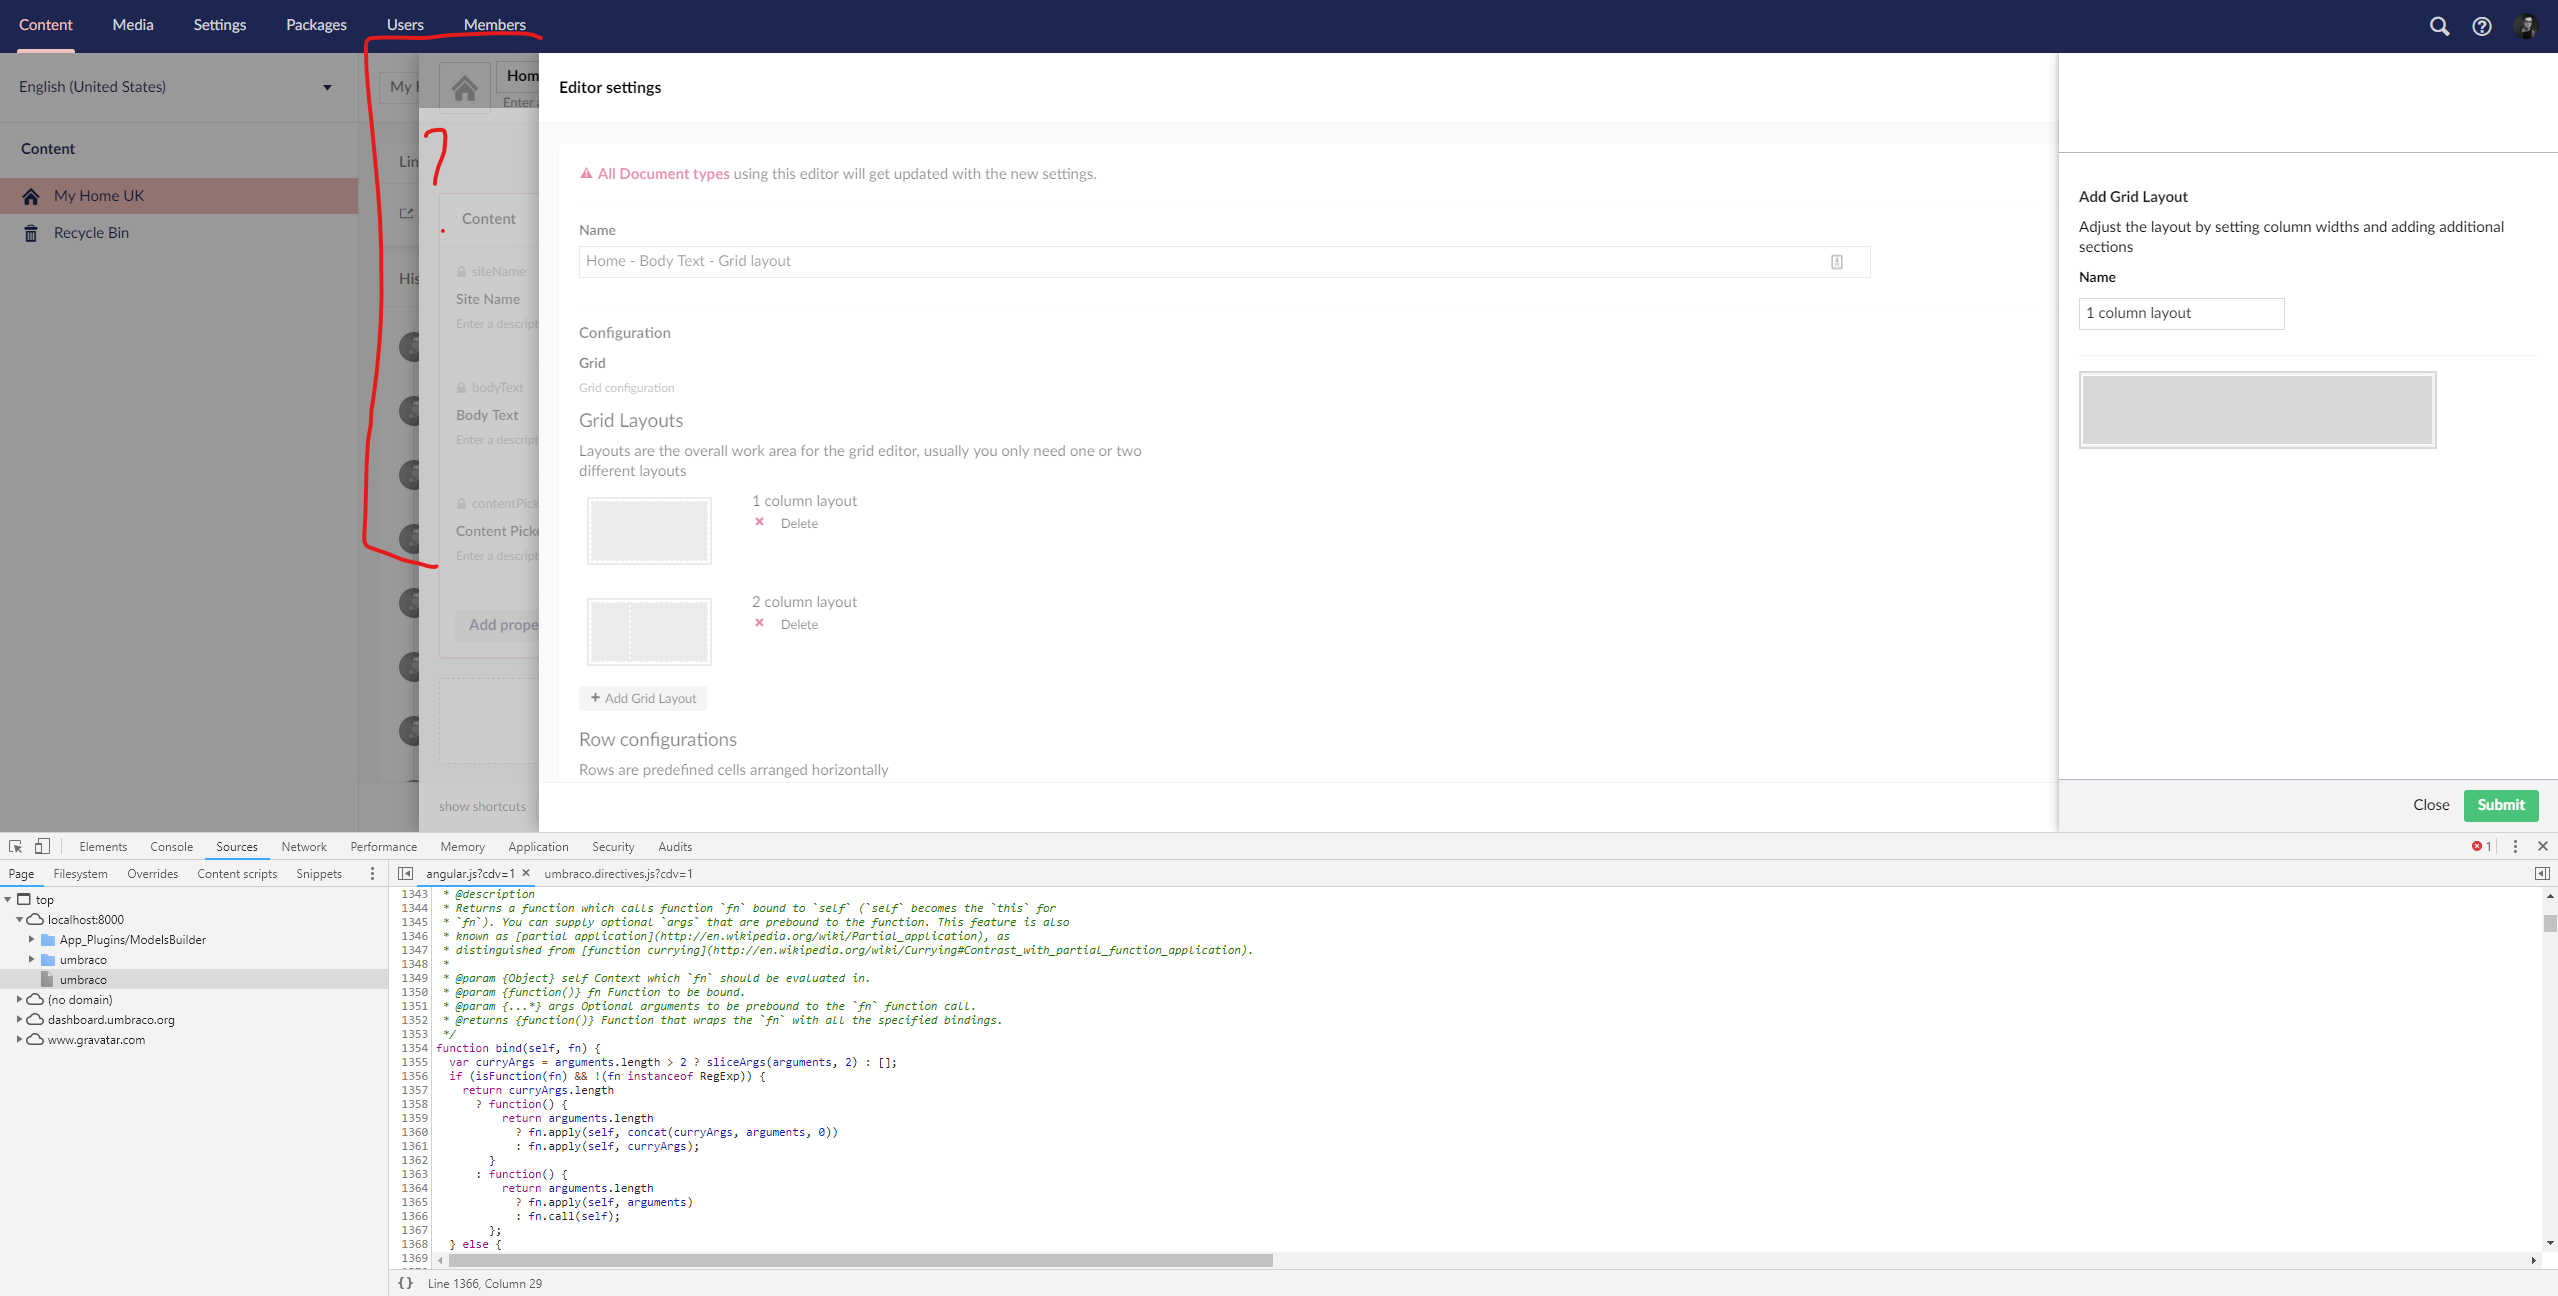
Task: Close the angular.js?cdv=1 source tab
Action: [x=526, y=873]
